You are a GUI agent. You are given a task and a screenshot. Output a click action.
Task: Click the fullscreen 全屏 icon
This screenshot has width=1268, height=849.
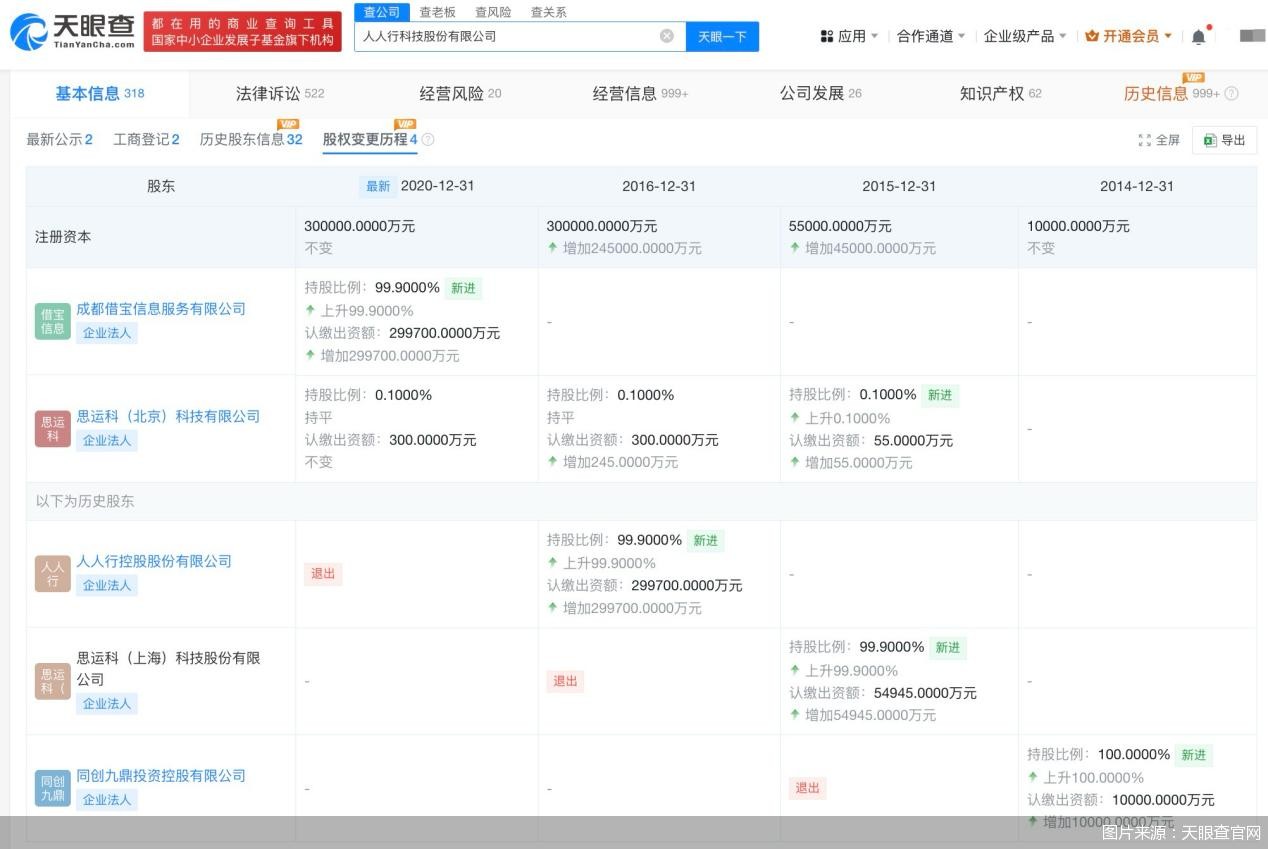pos(1159,140)
